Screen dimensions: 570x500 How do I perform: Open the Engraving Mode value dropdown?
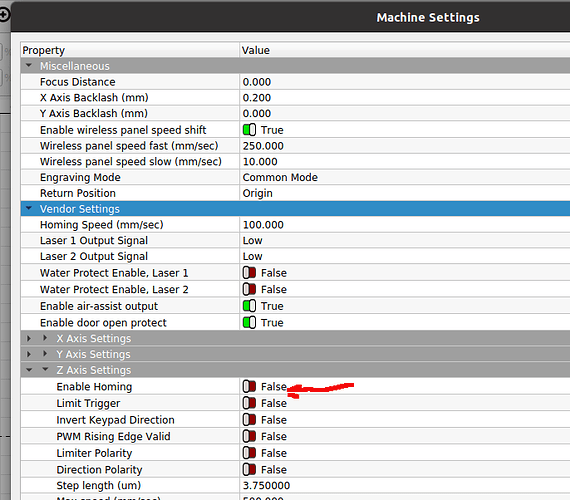click(x=405, y=177)
